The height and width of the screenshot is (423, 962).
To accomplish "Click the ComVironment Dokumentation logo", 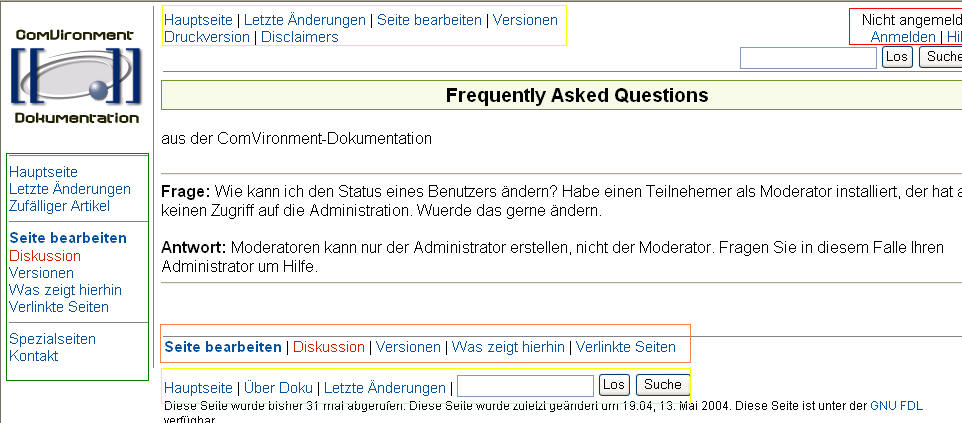I will pos(77,77).
